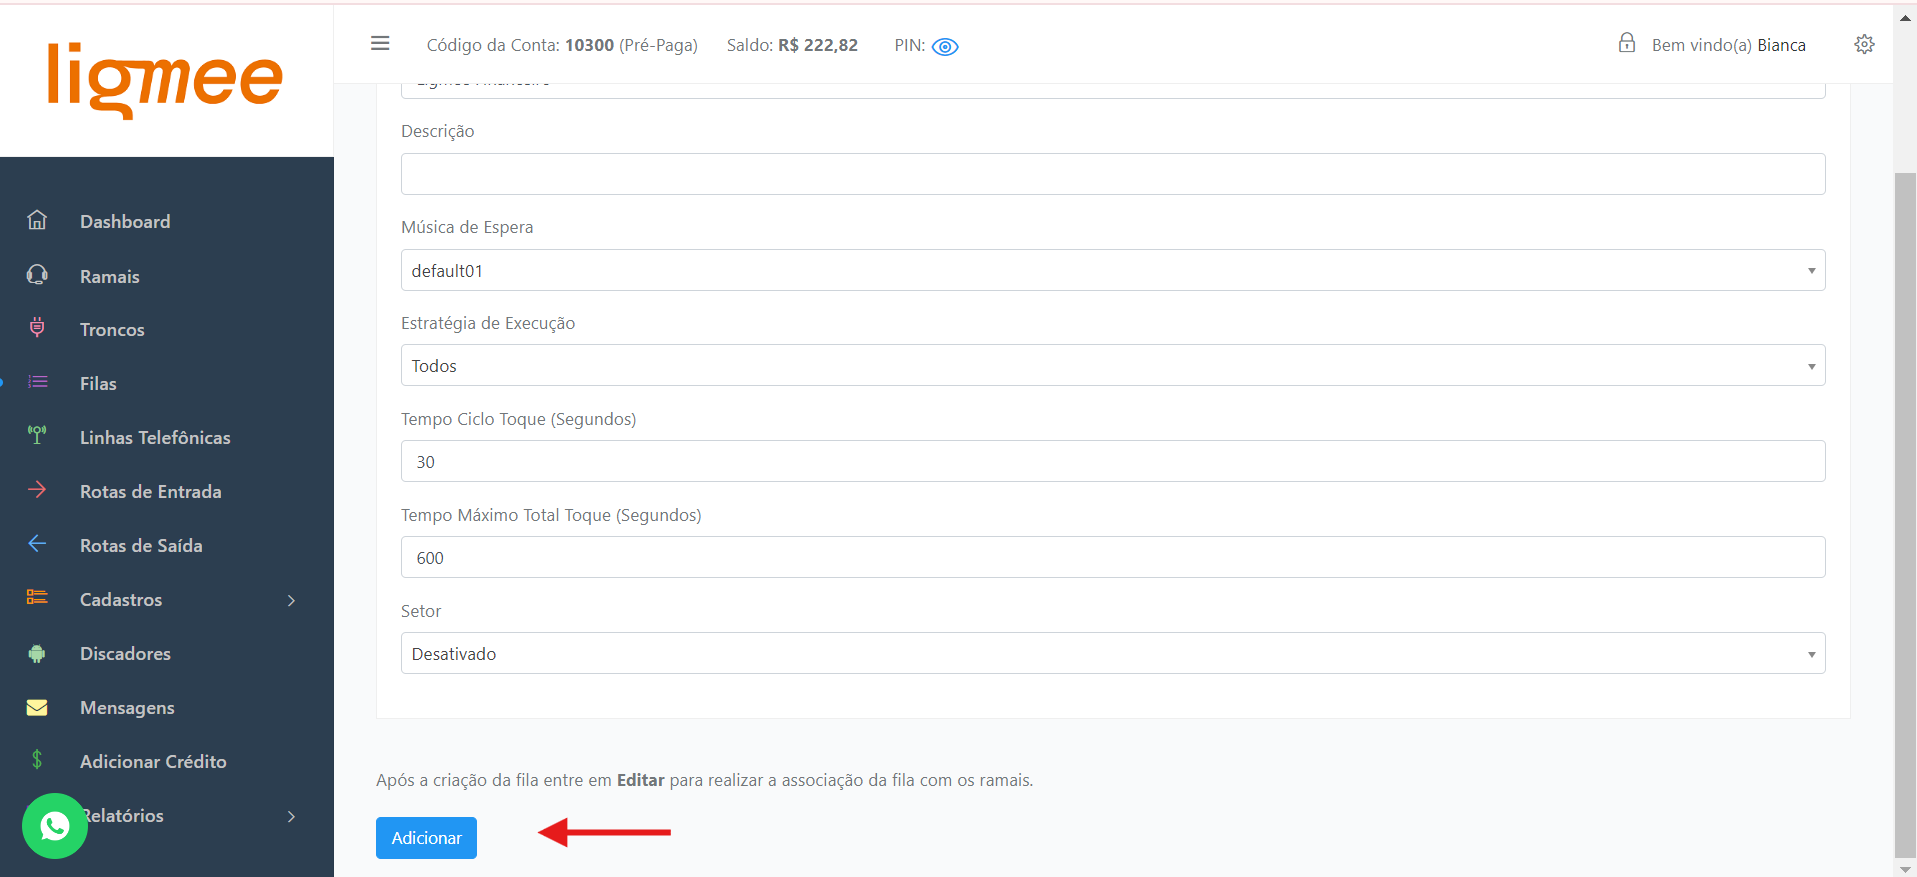1917x877 pixels.
Task: Open Estratégia de Execução dropdown
Action: pyautogui.click(x=1112, y=366)
